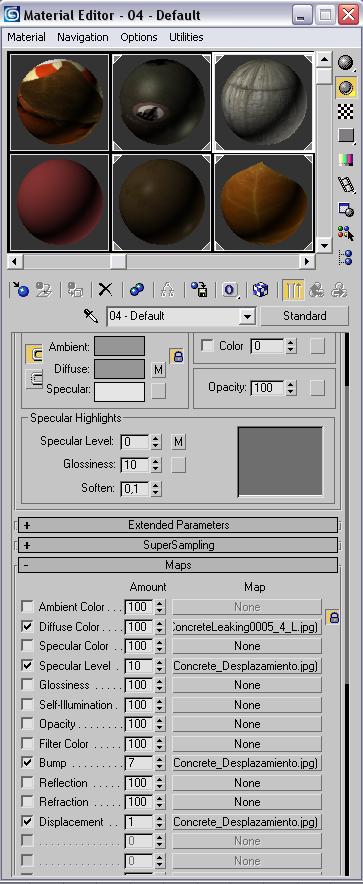Viewport: 363px width, 884px height.
Task: Click the Make Unique icon
Action: click(167, 290)
